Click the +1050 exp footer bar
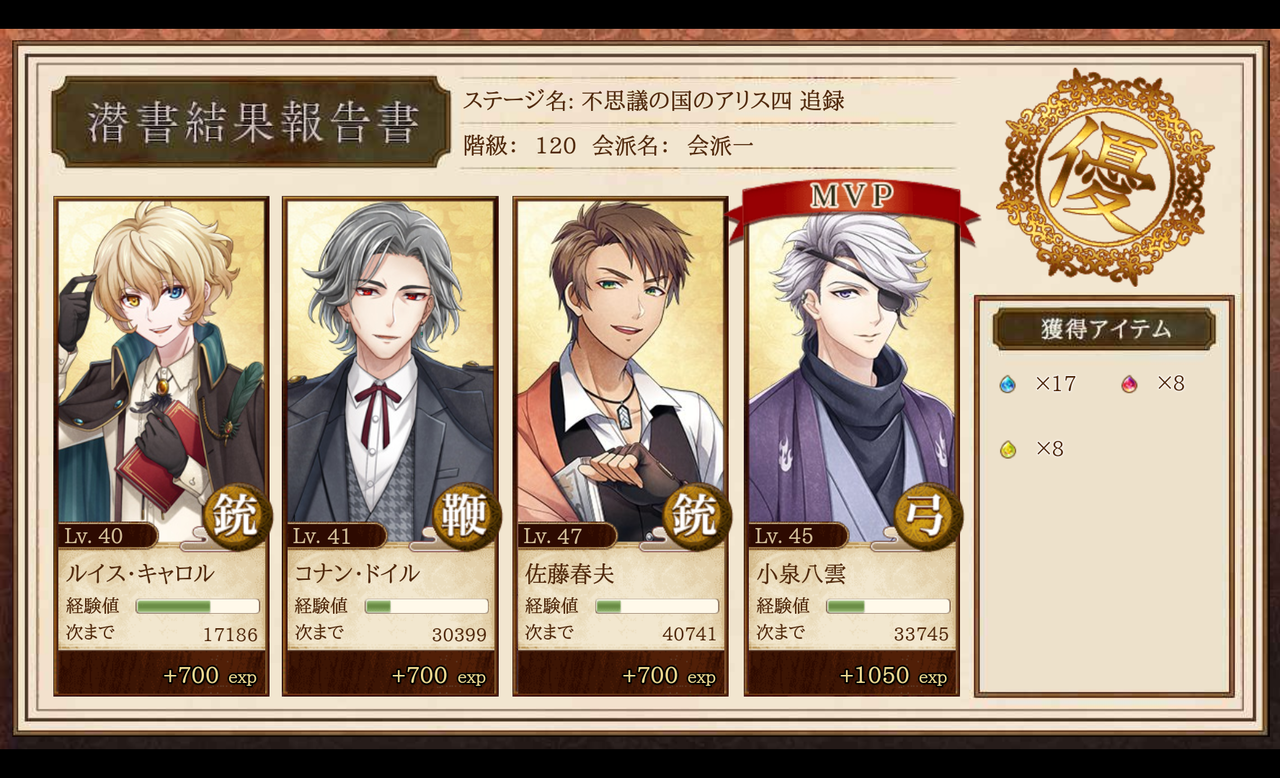This screenshot has height=778, width=1280. coord(852,673)
